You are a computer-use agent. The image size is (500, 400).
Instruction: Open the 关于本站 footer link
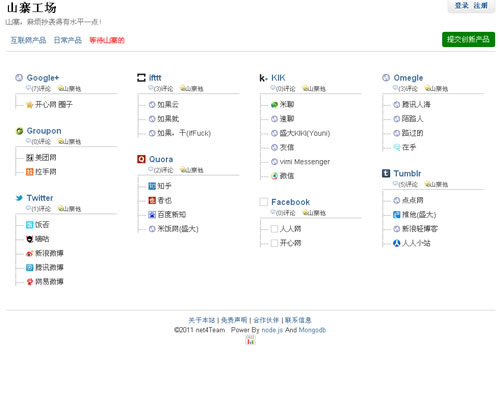click(202, 320)
